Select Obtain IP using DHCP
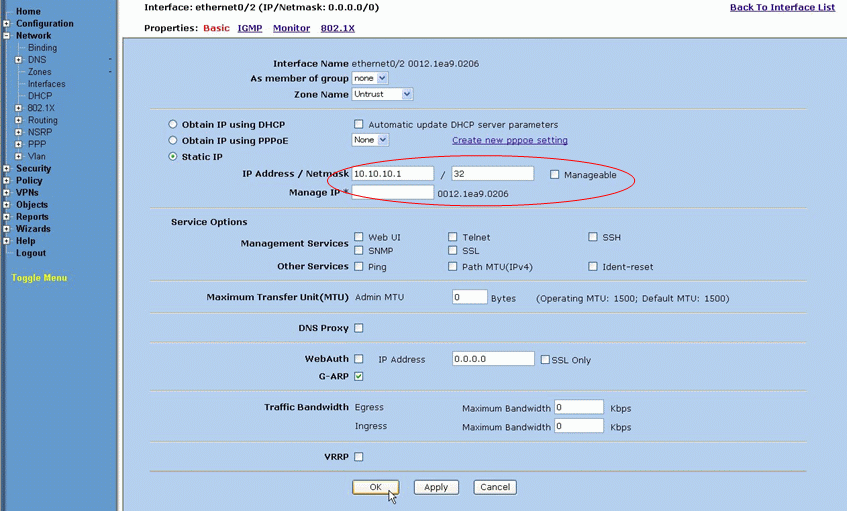Viewport: 847px width, 511px height. [x=172, y=124]
